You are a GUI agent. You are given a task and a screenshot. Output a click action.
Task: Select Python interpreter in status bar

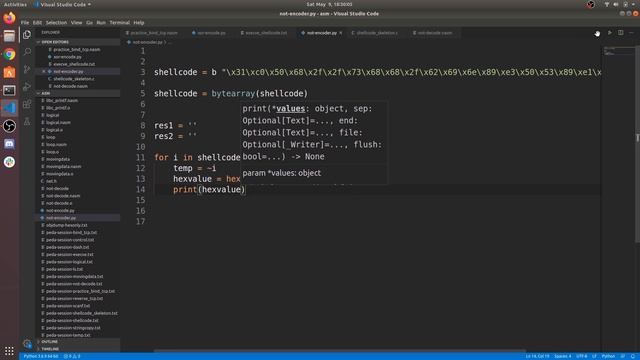pyautogui.click(x=41, y=356)
